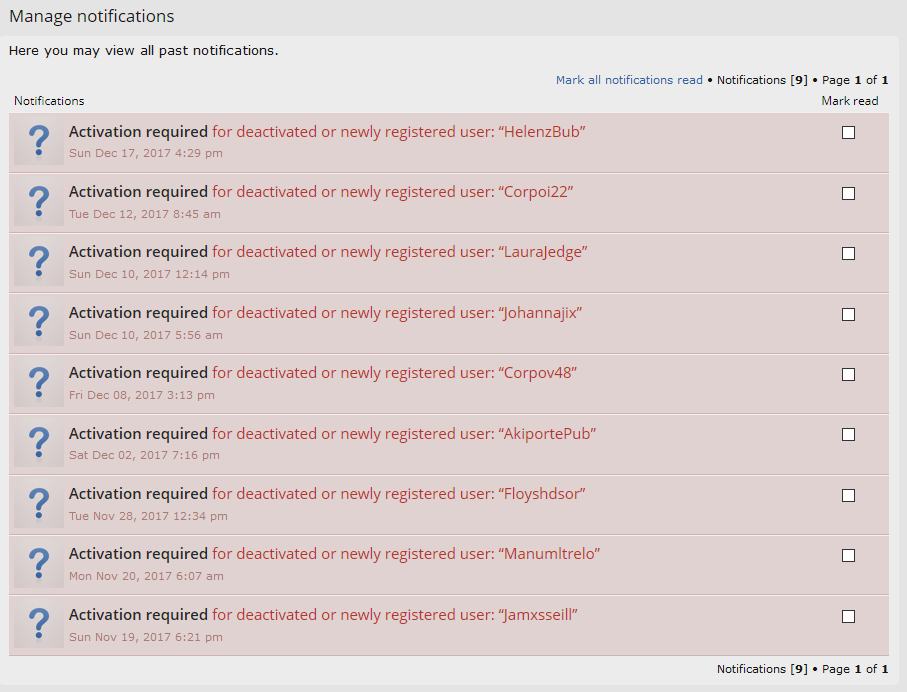The image size is (907, 692).
Task: Click the avatar icon next to AkiportePub notification
Action: [39, 444]
